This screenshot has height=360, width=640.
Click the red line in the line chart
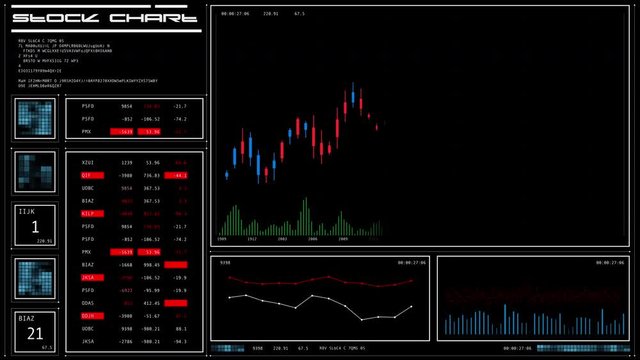coord(320,281)
